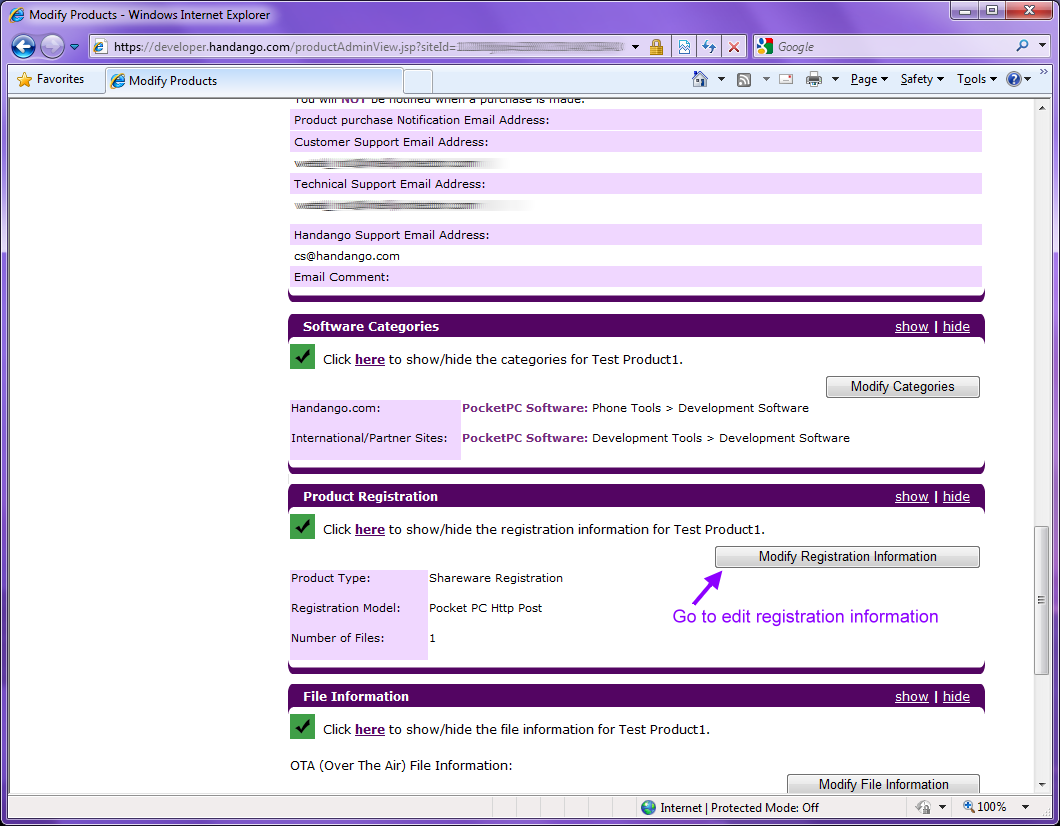Go back with the browser Back button
Screen dimensions: 1060x826
click(24, 47)
